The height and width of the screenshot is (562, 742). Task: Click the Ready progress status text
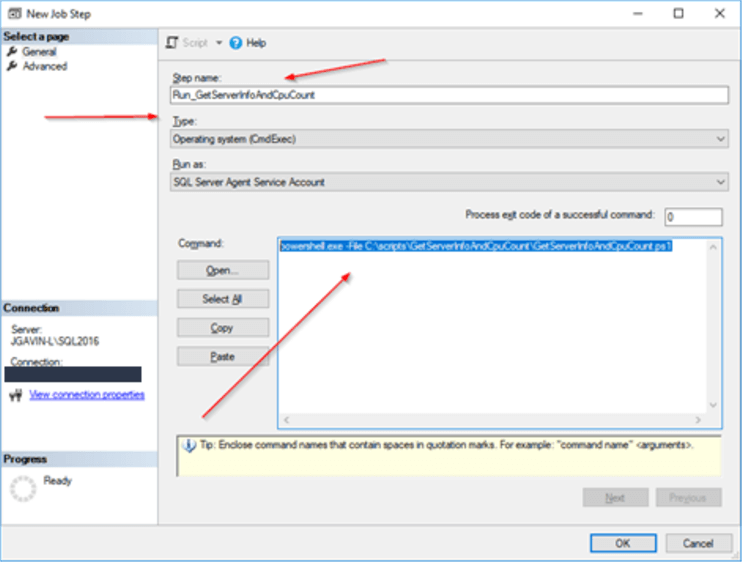coord(58,481)
